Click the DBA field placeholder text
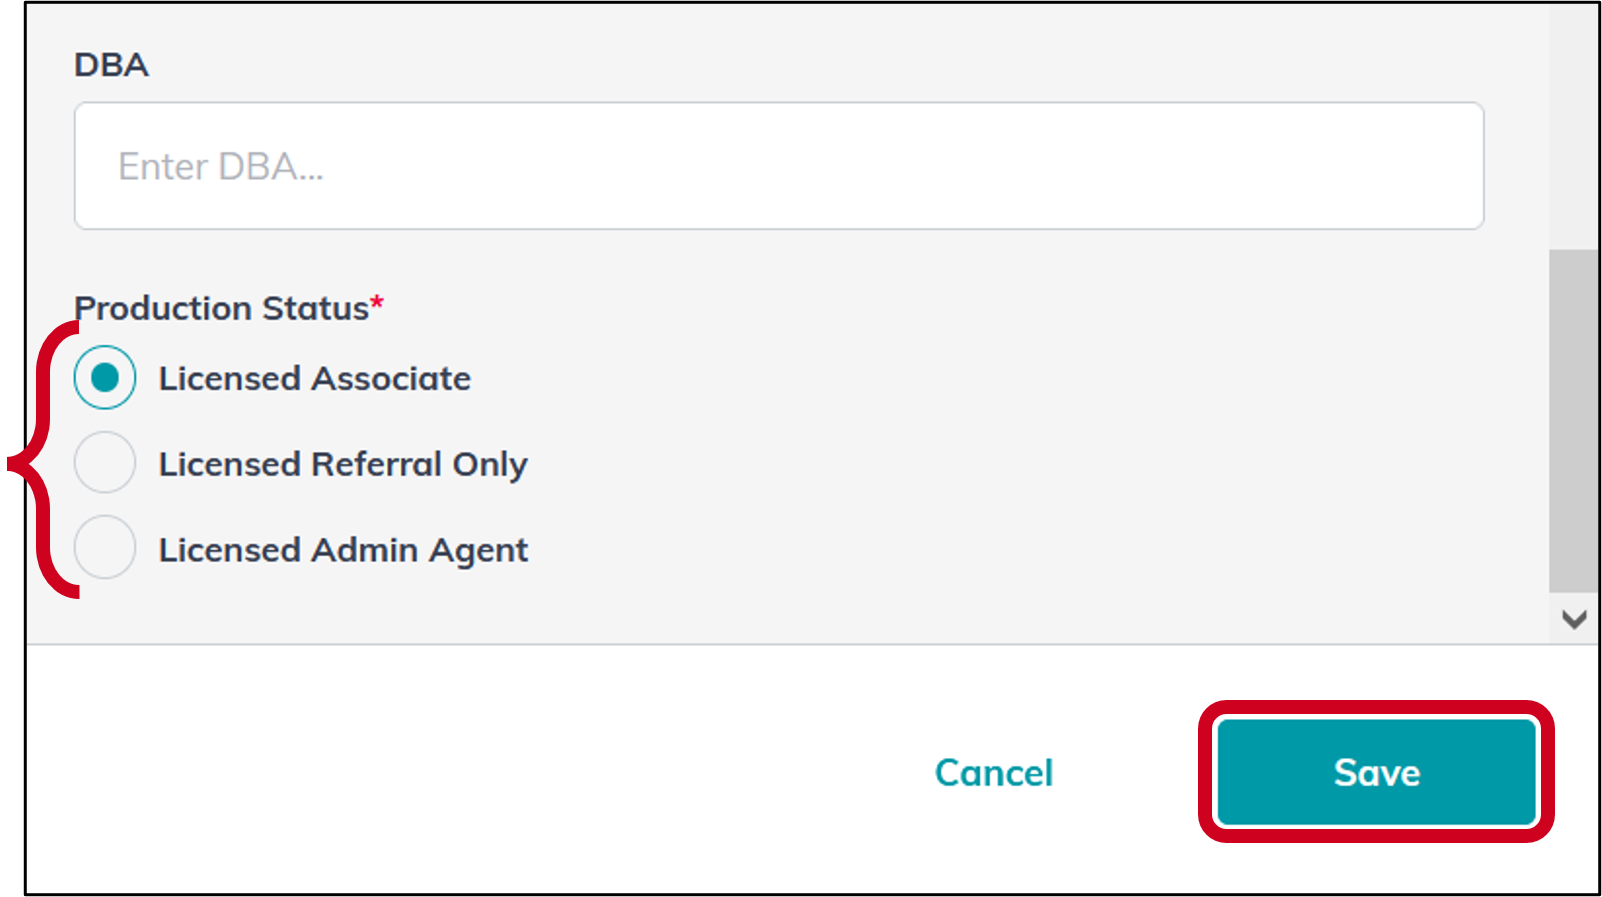The height and width of the screenshot is (897, 1602). [x=222, y=165]
